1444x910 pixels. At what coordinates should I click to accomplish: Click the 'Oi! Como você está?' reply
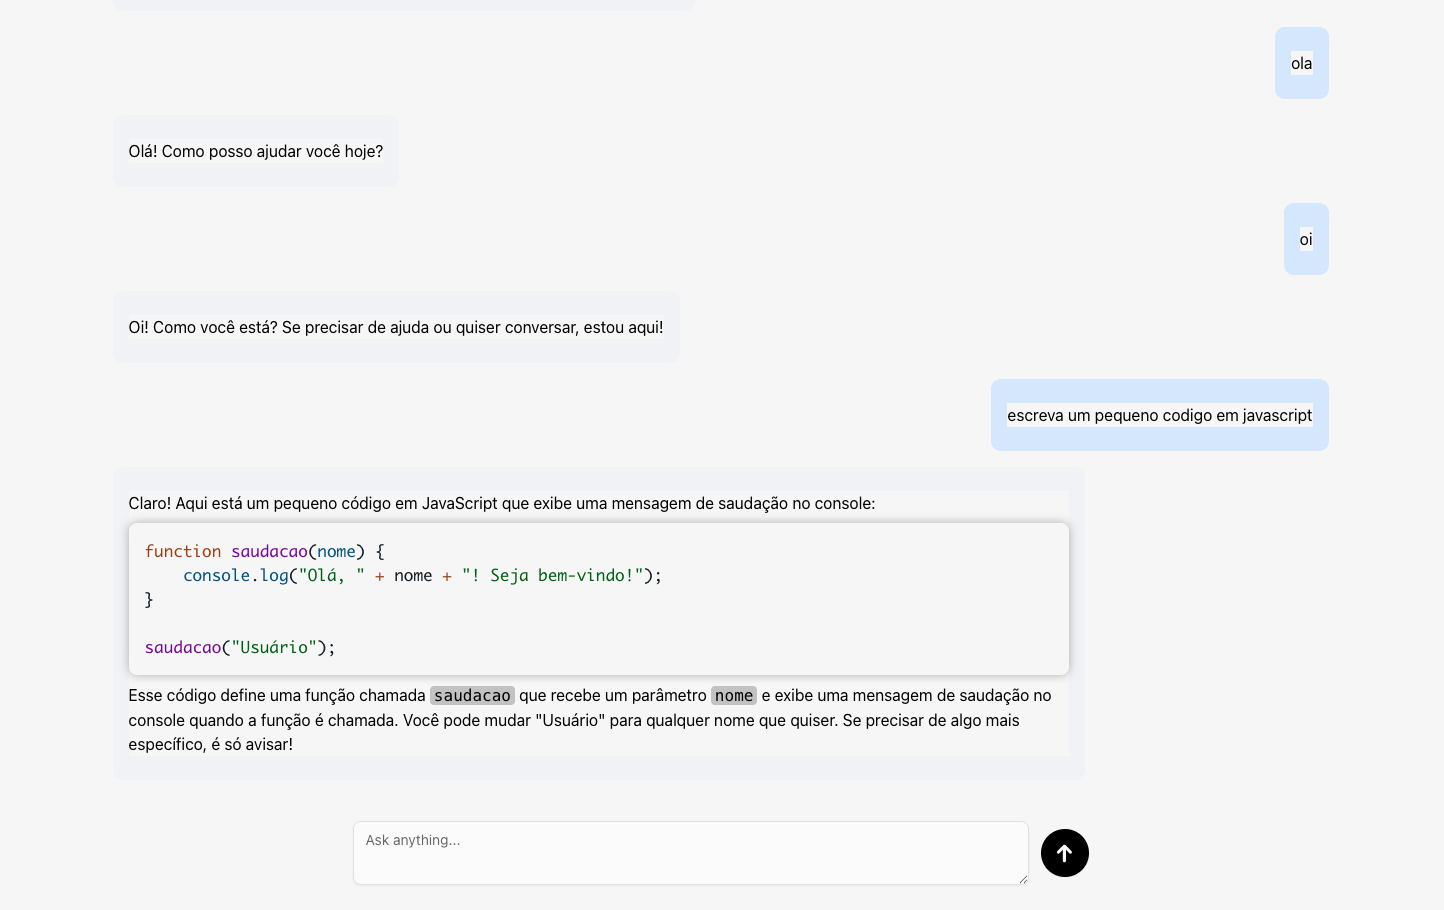coord(396,327)
